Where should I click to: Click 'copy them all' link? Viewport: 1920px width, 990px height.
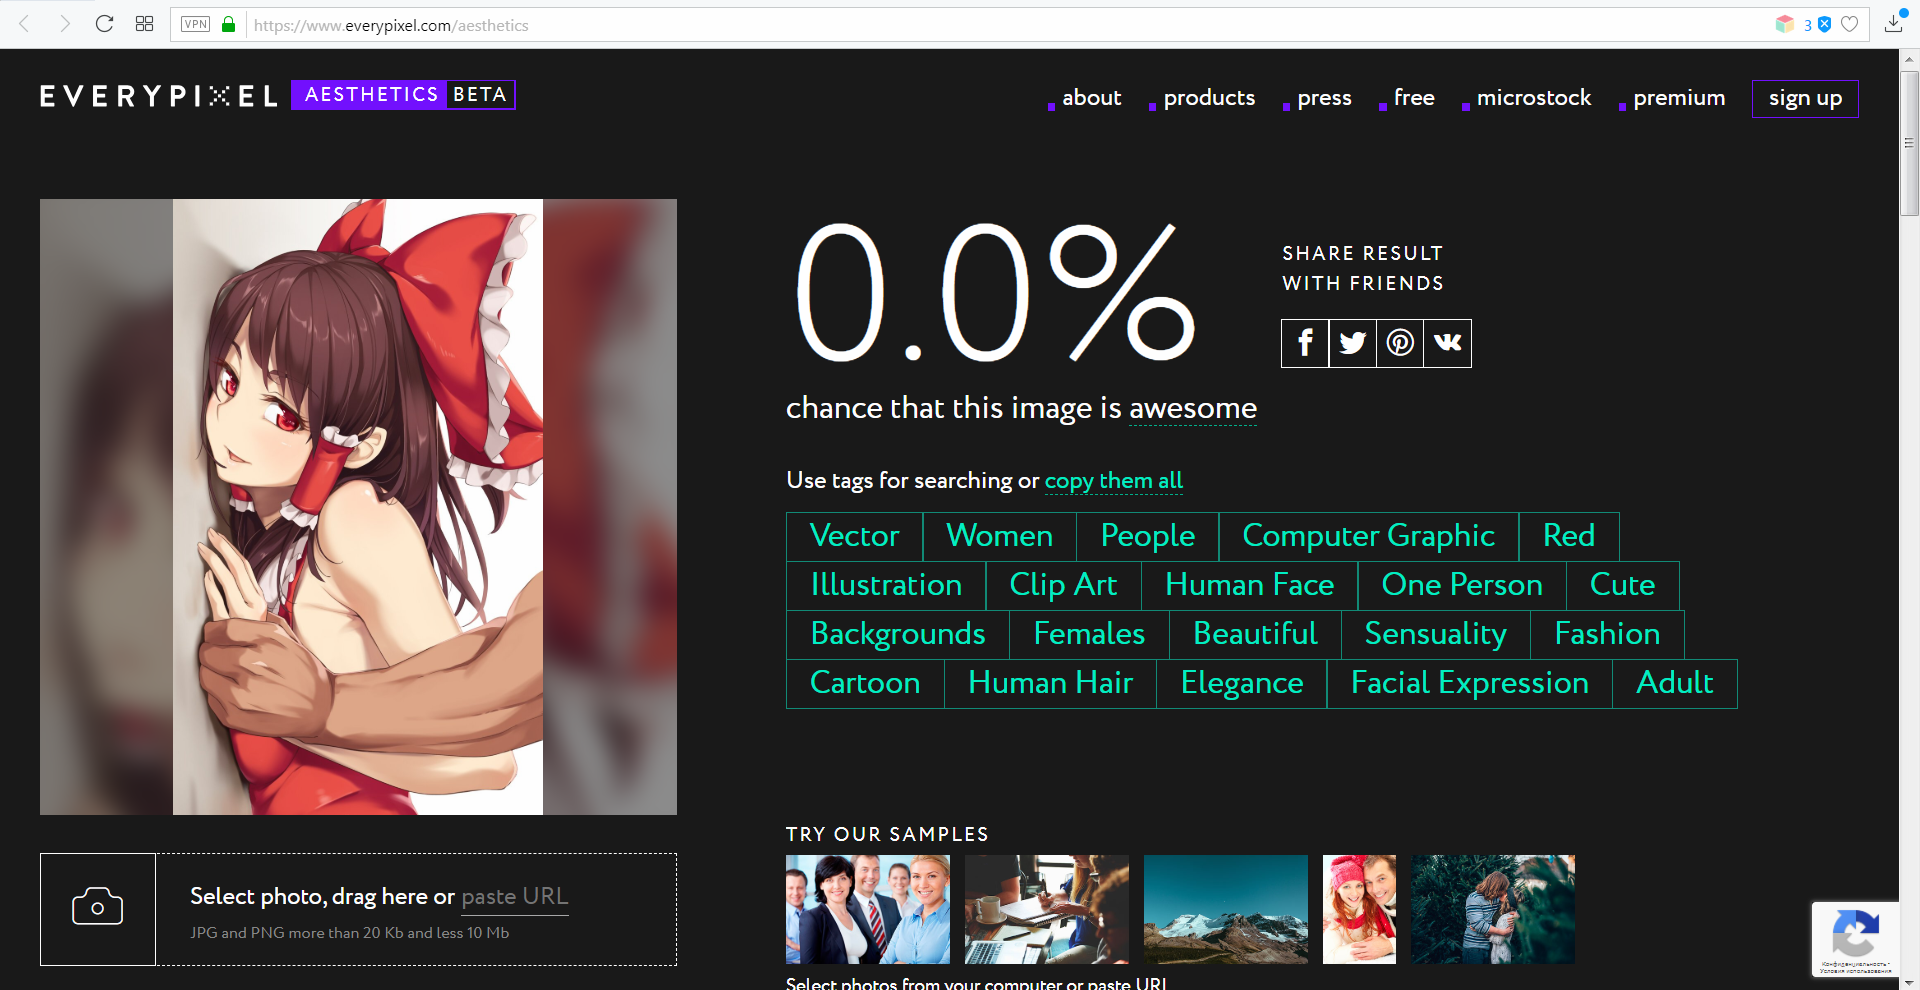[x=1114, y=481]
